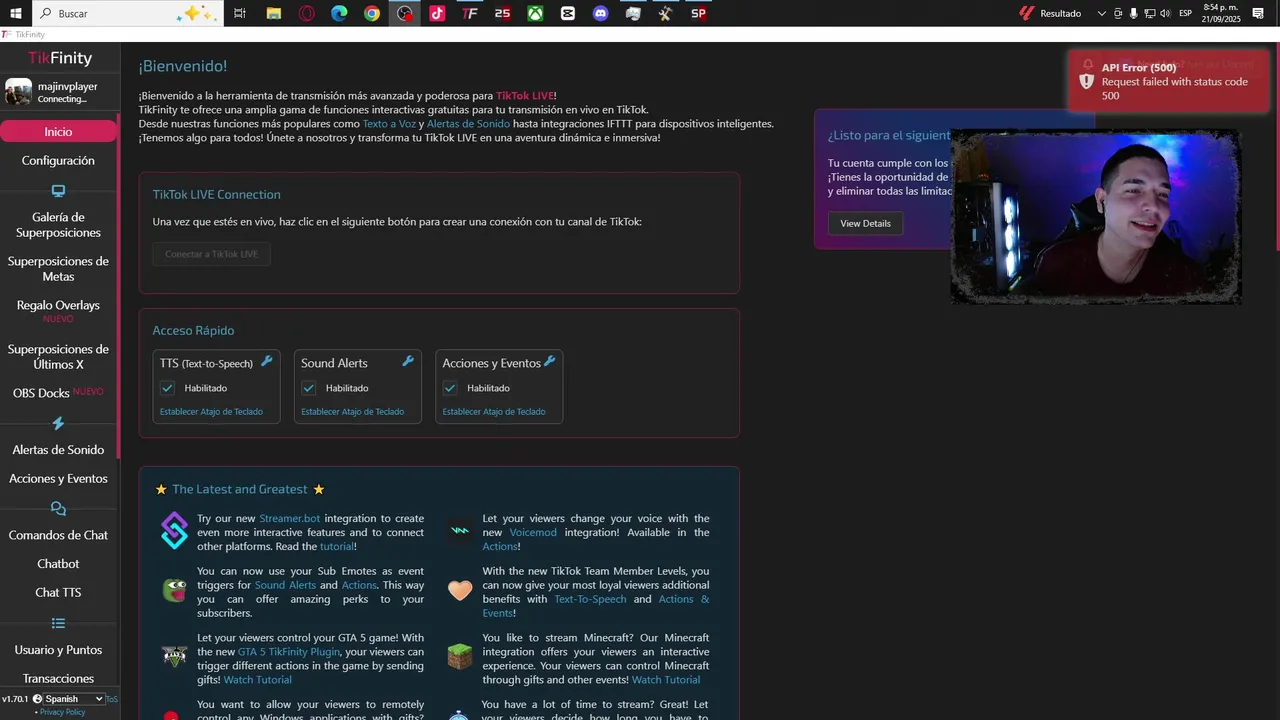Viewport: 1280px width, 720px height.
Task: Click the microphone tray icon
Action: click(x=1134, y=13)
